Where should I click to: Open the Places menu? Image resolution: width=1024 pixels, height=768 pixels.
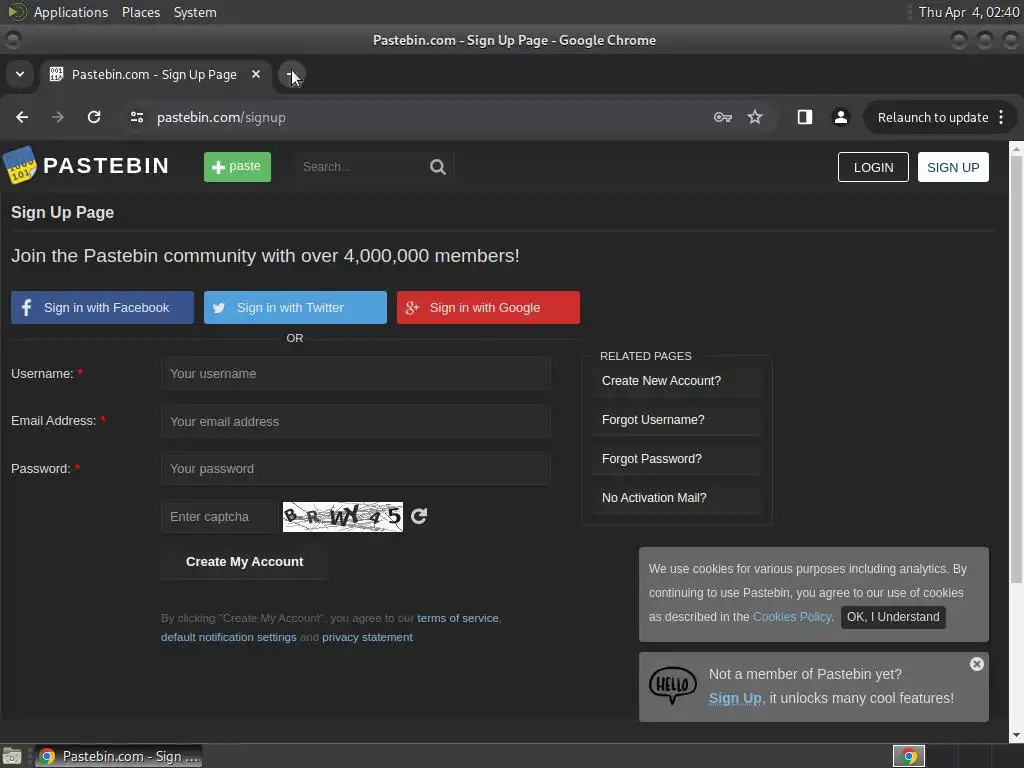(140, 12)
